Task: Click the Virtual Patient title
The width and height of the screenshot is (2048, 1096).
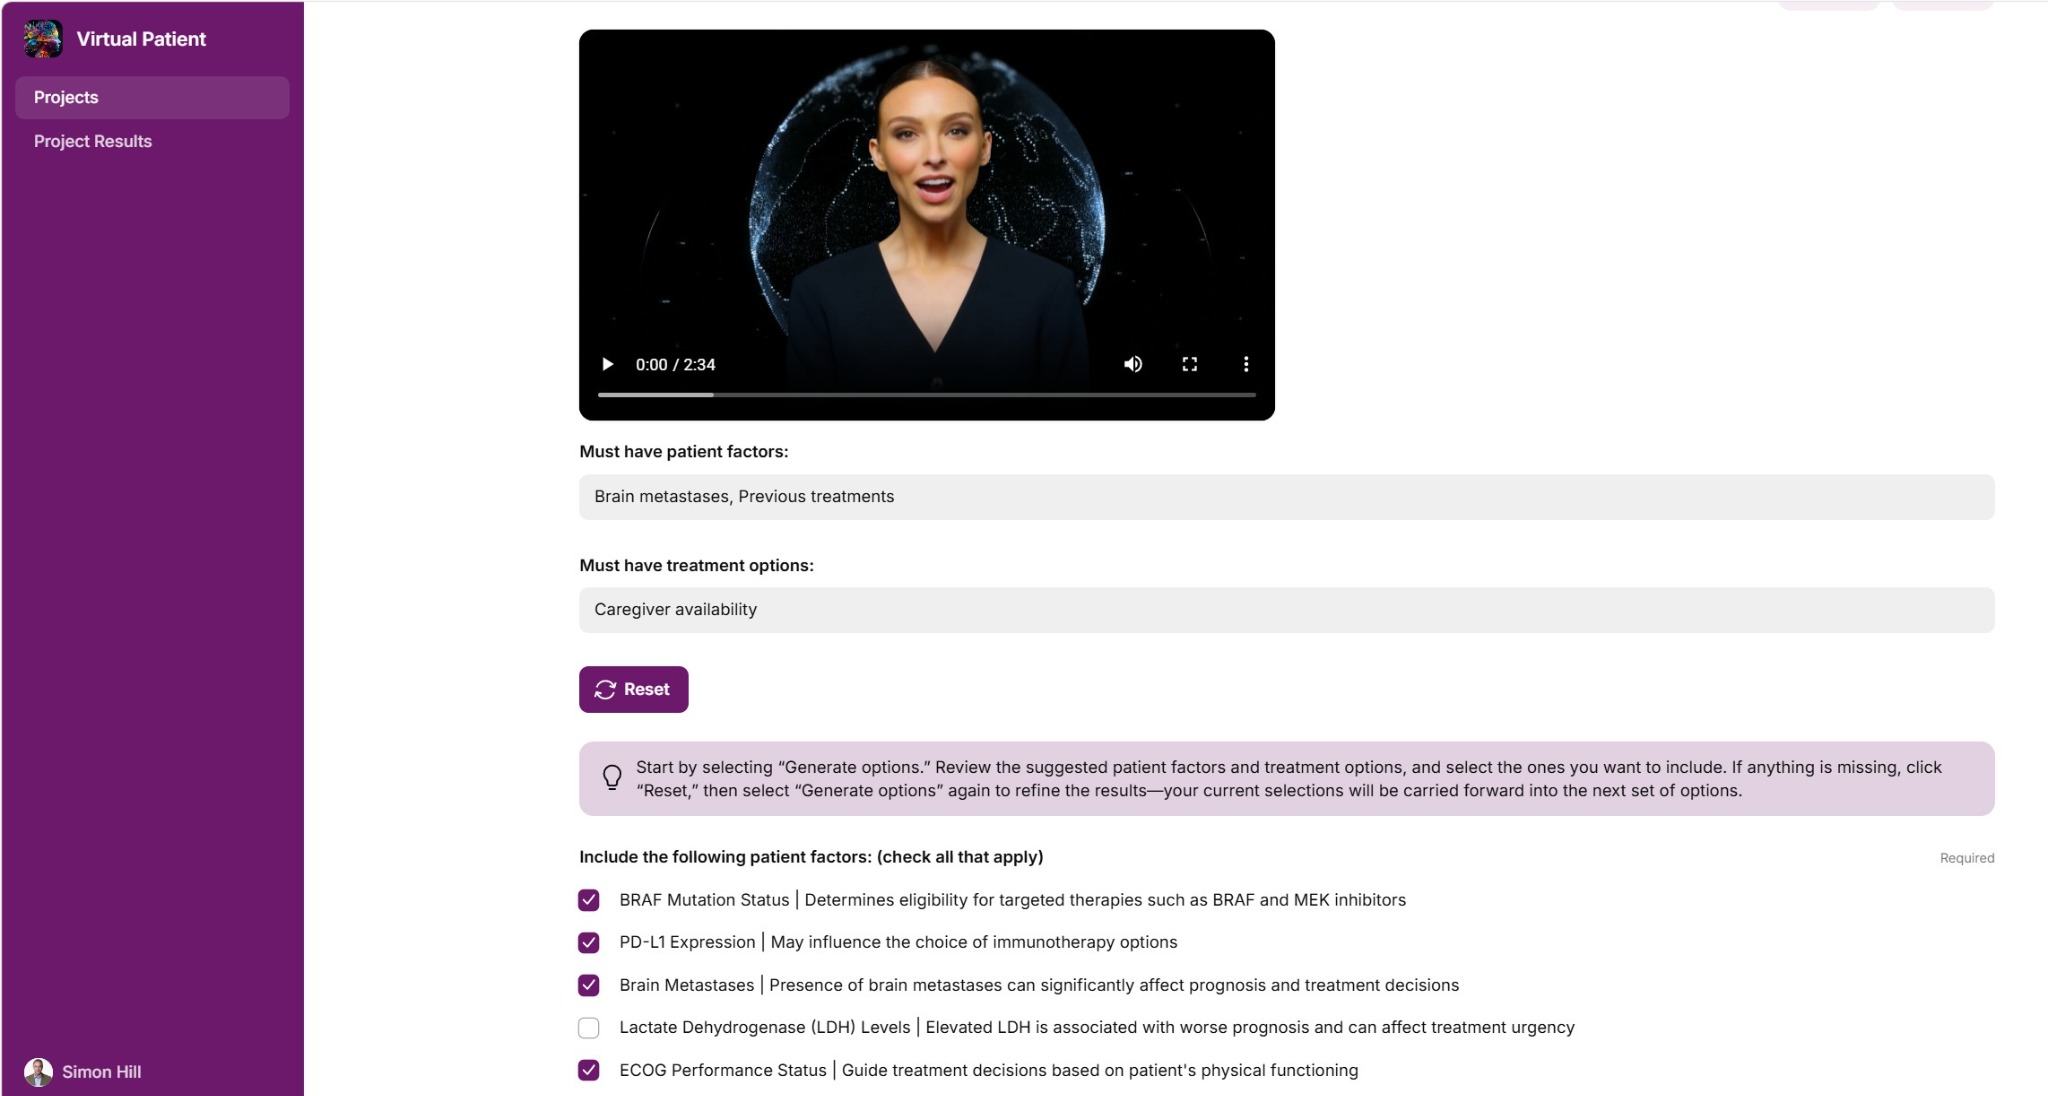Action: 141,39
